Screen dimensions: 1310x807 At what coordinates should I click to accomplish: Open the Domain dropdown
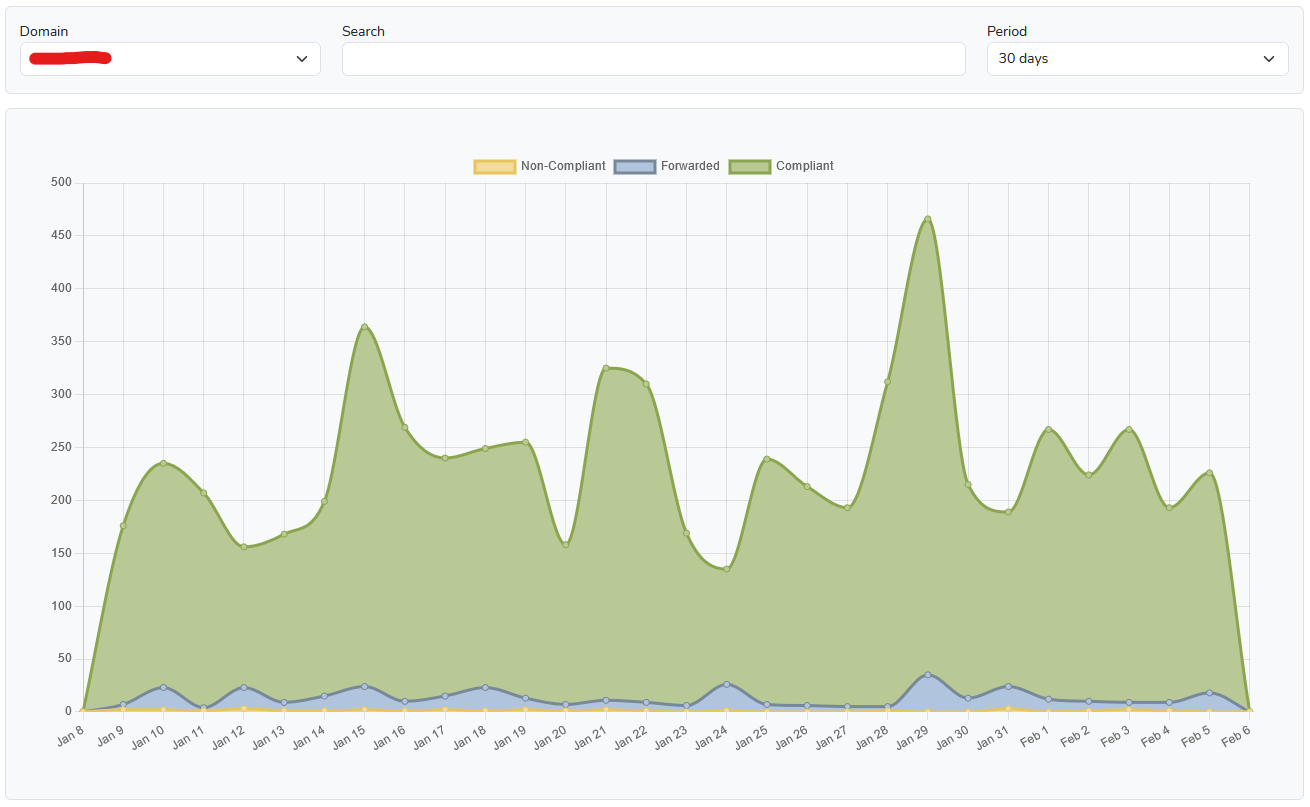[x=170, y=59]
